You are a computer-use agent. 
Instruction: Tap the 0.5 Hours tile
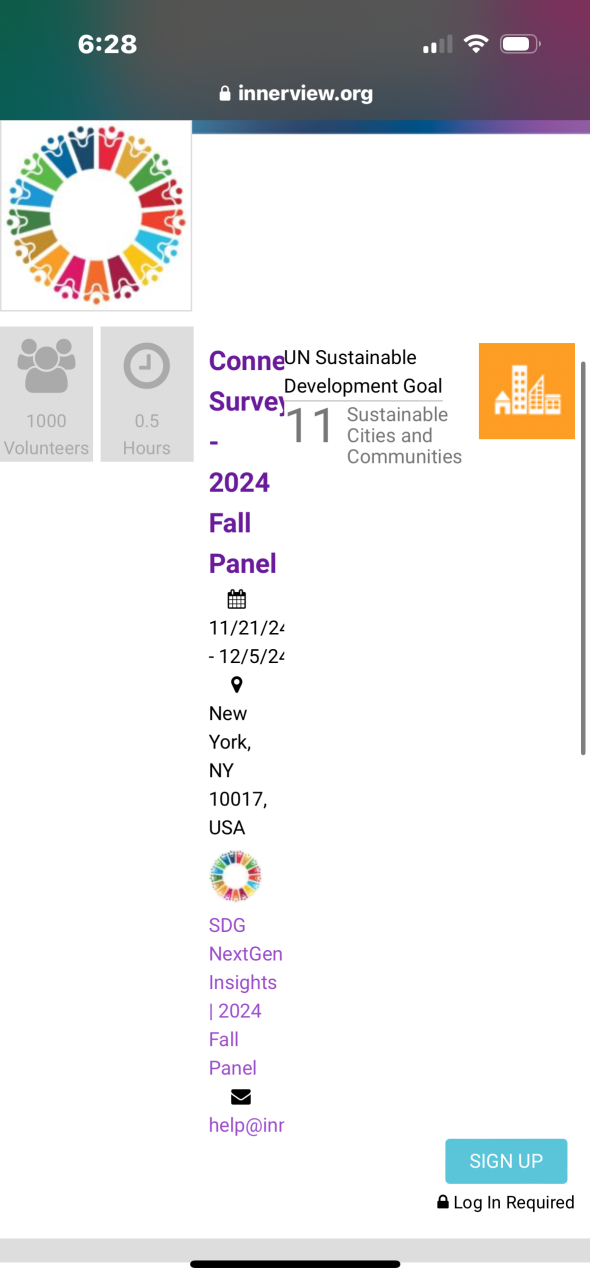coord(147,394)
